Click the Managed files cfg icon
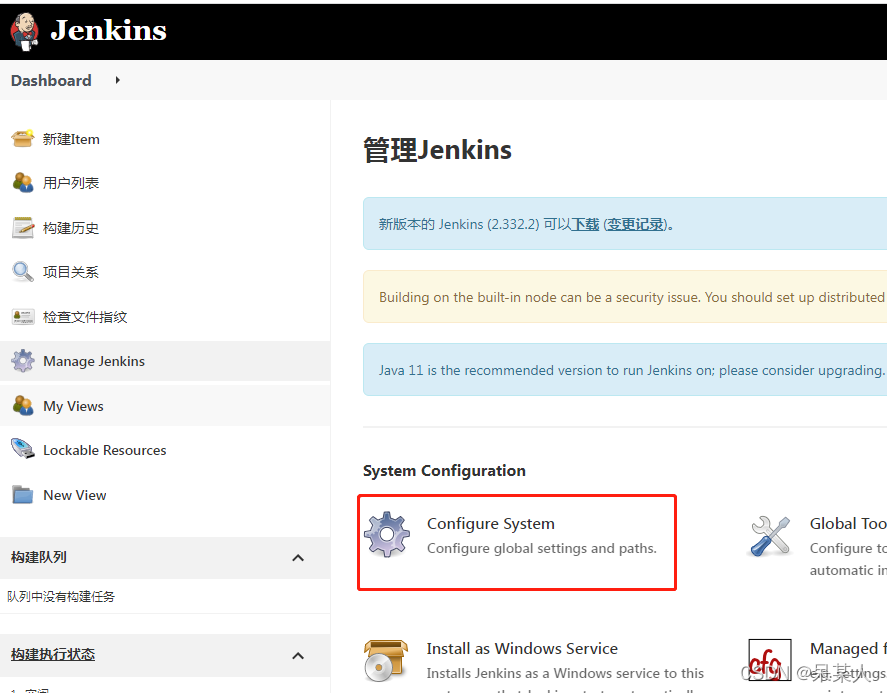The height and width of the screenshot is (693, 887). click(768, 660)
